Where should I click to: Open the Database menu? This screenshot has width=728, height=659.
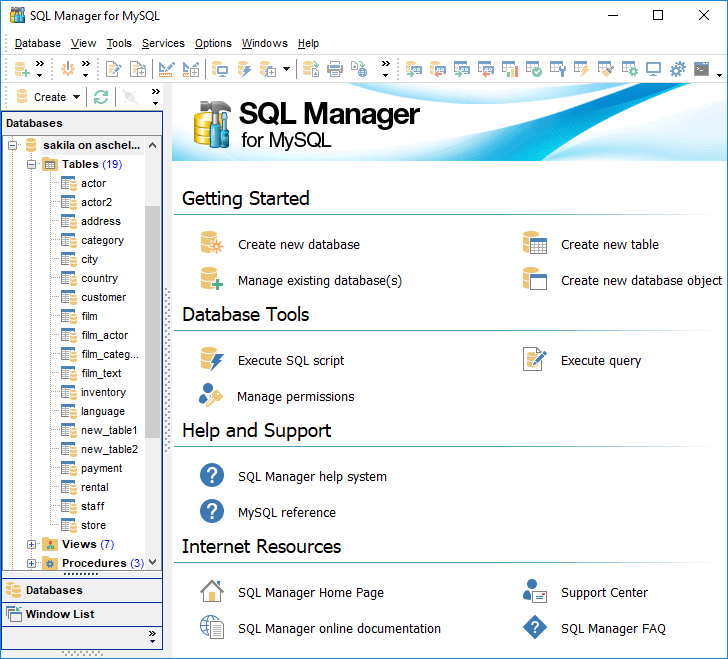pyautogui.click(x=38, y=43)
